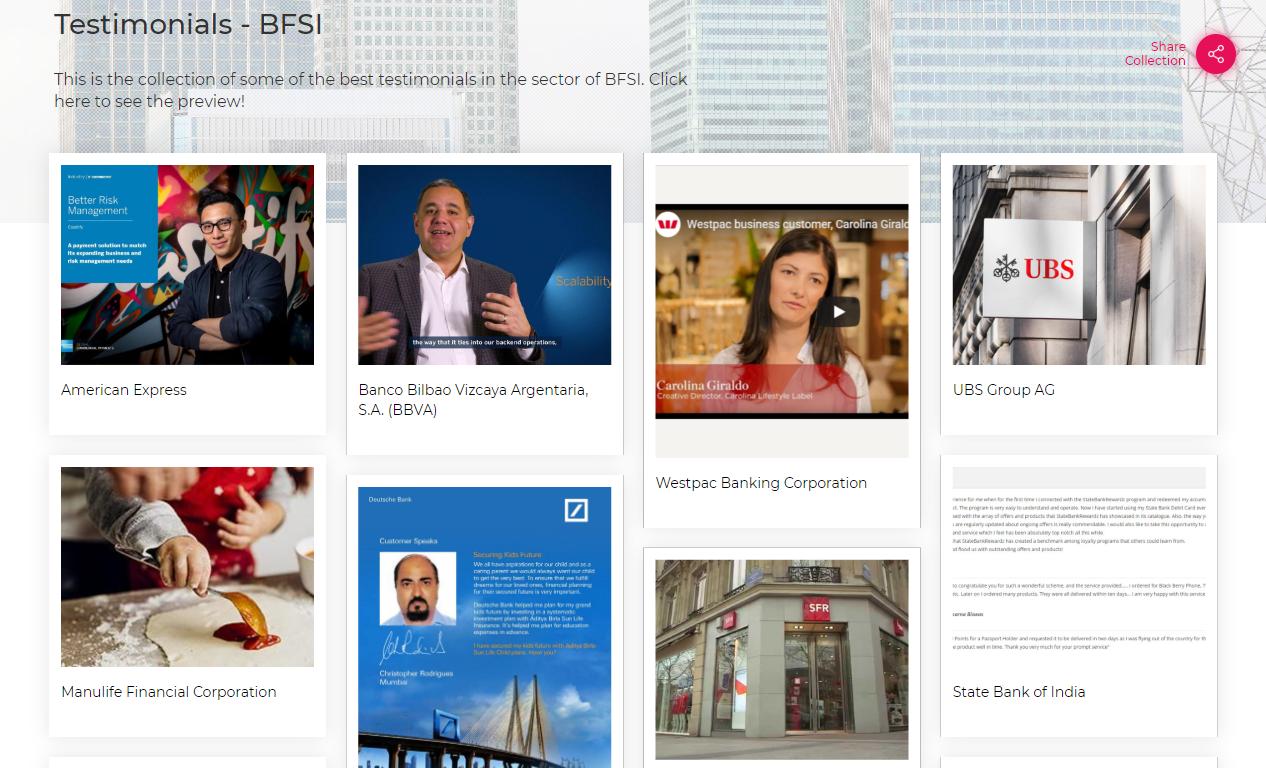Click 'Banco Bilbao Vizcaya Argentaria, S.A. (BBVA)' title

coord(474,400)
